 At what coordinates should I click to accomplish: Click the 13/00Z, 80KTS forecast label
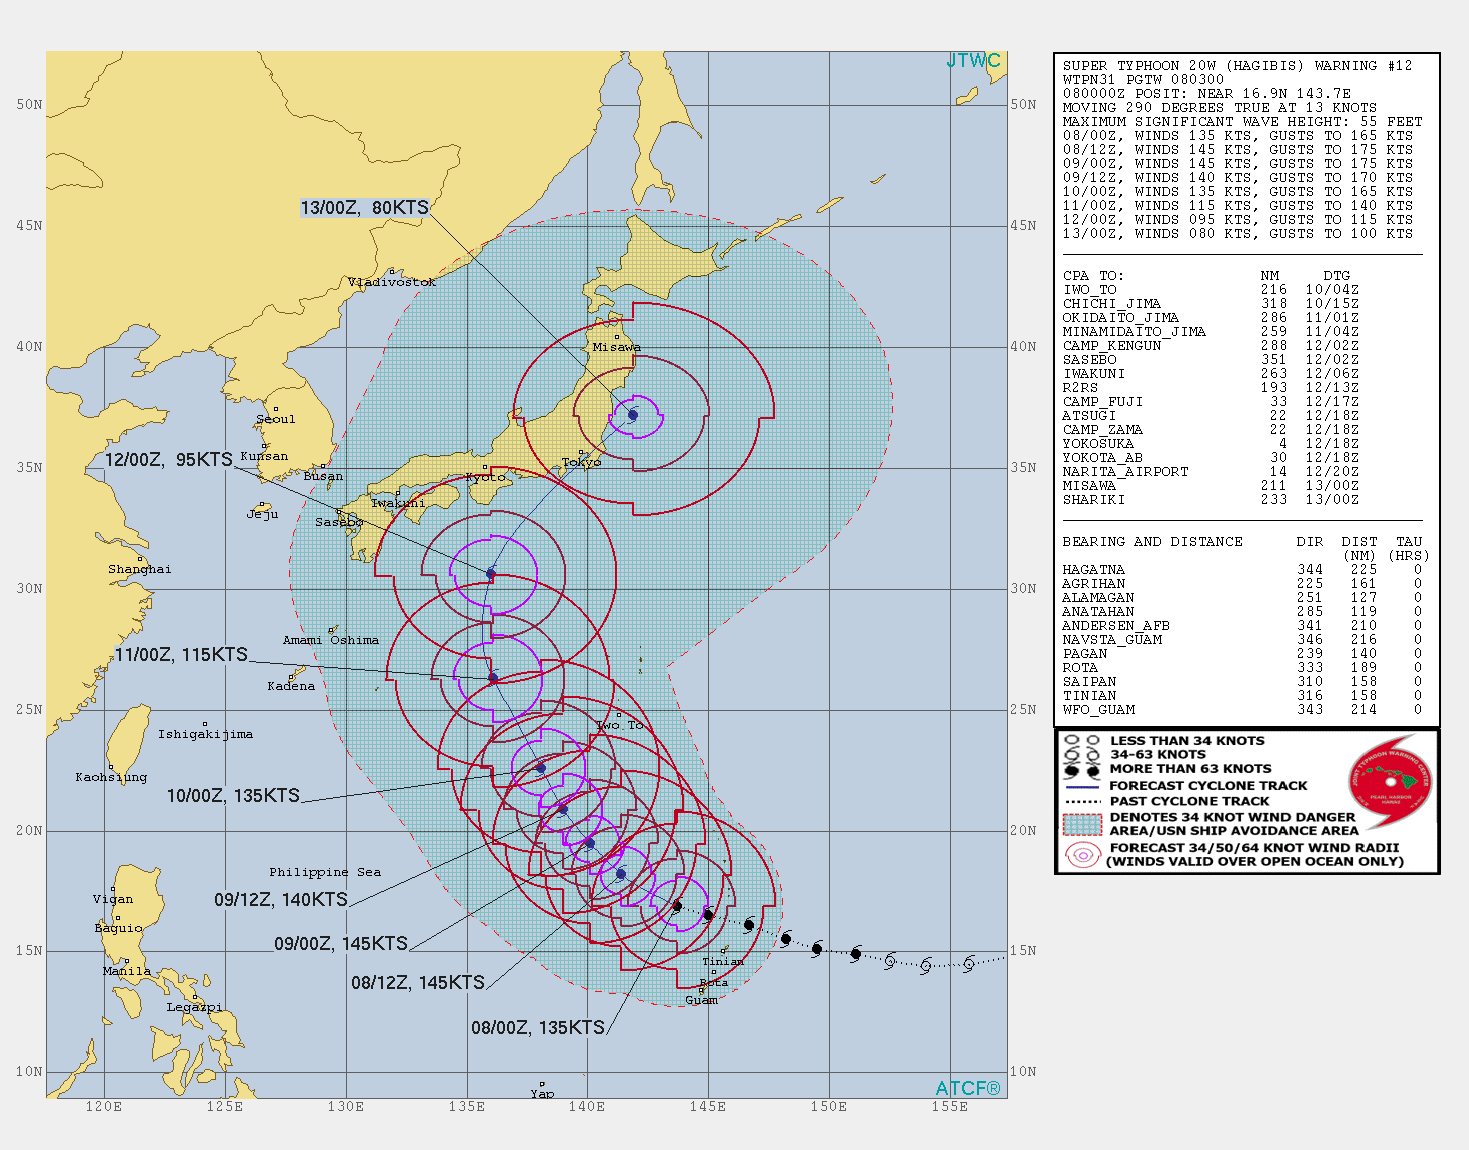click(364, 208)
